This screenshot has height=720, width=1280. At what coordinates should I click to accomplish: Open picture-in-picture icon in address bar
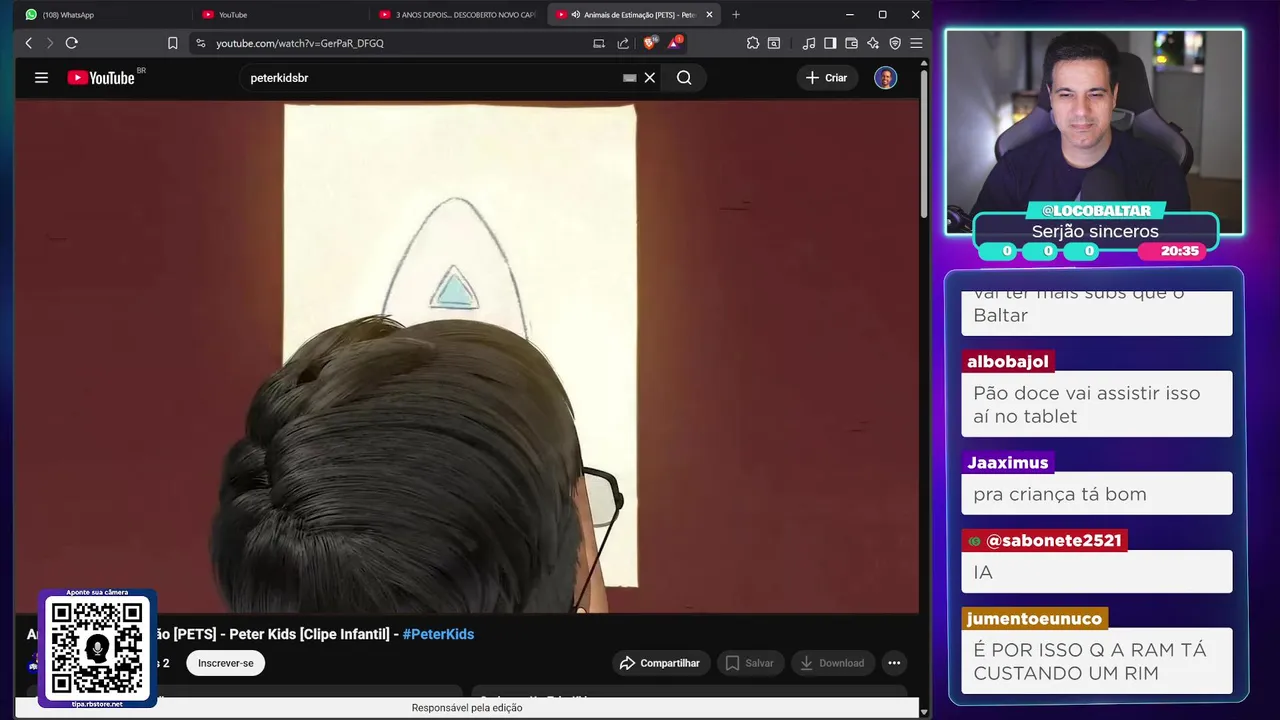point(599,43)
